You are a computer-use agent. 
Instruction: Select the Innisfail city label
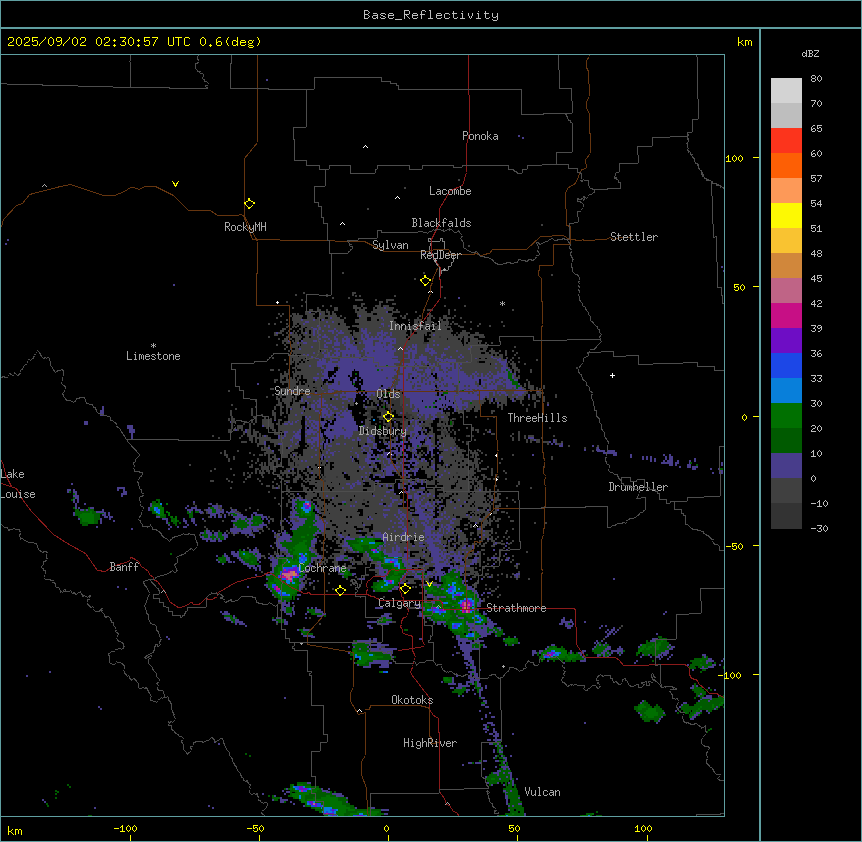click(x=415, y=326)
